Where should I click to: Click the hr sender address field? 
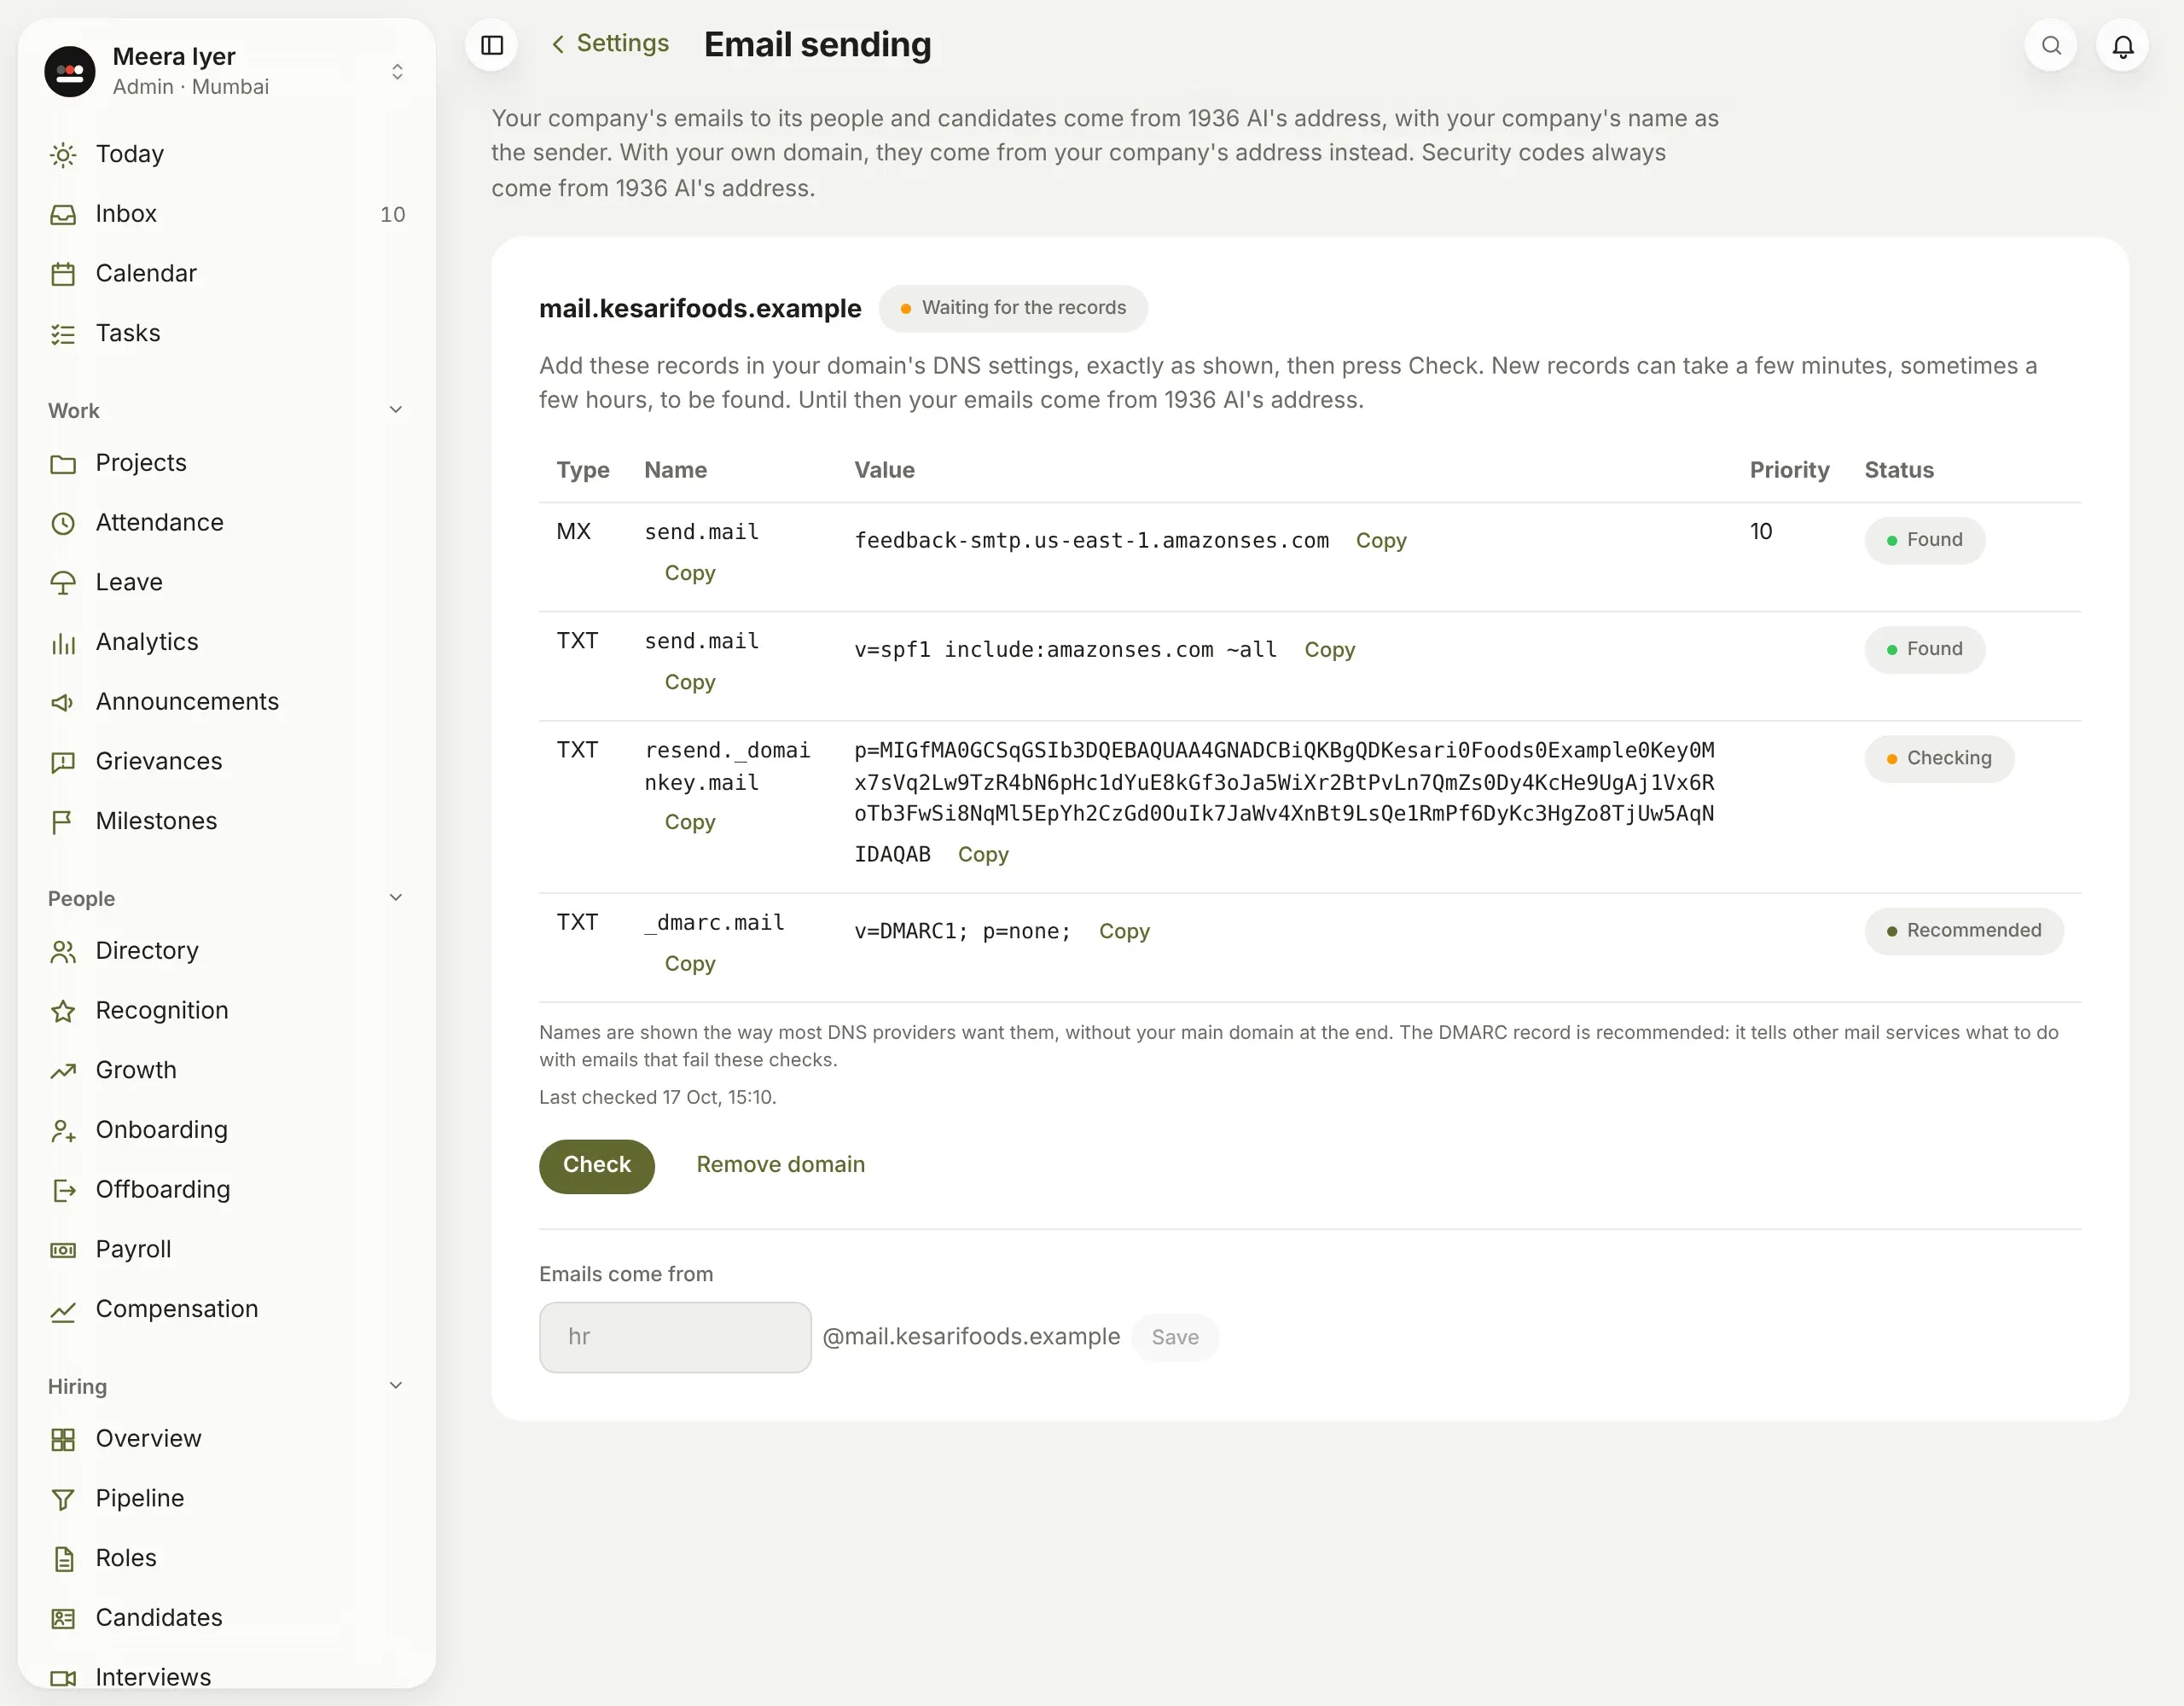pos(675,1337)
